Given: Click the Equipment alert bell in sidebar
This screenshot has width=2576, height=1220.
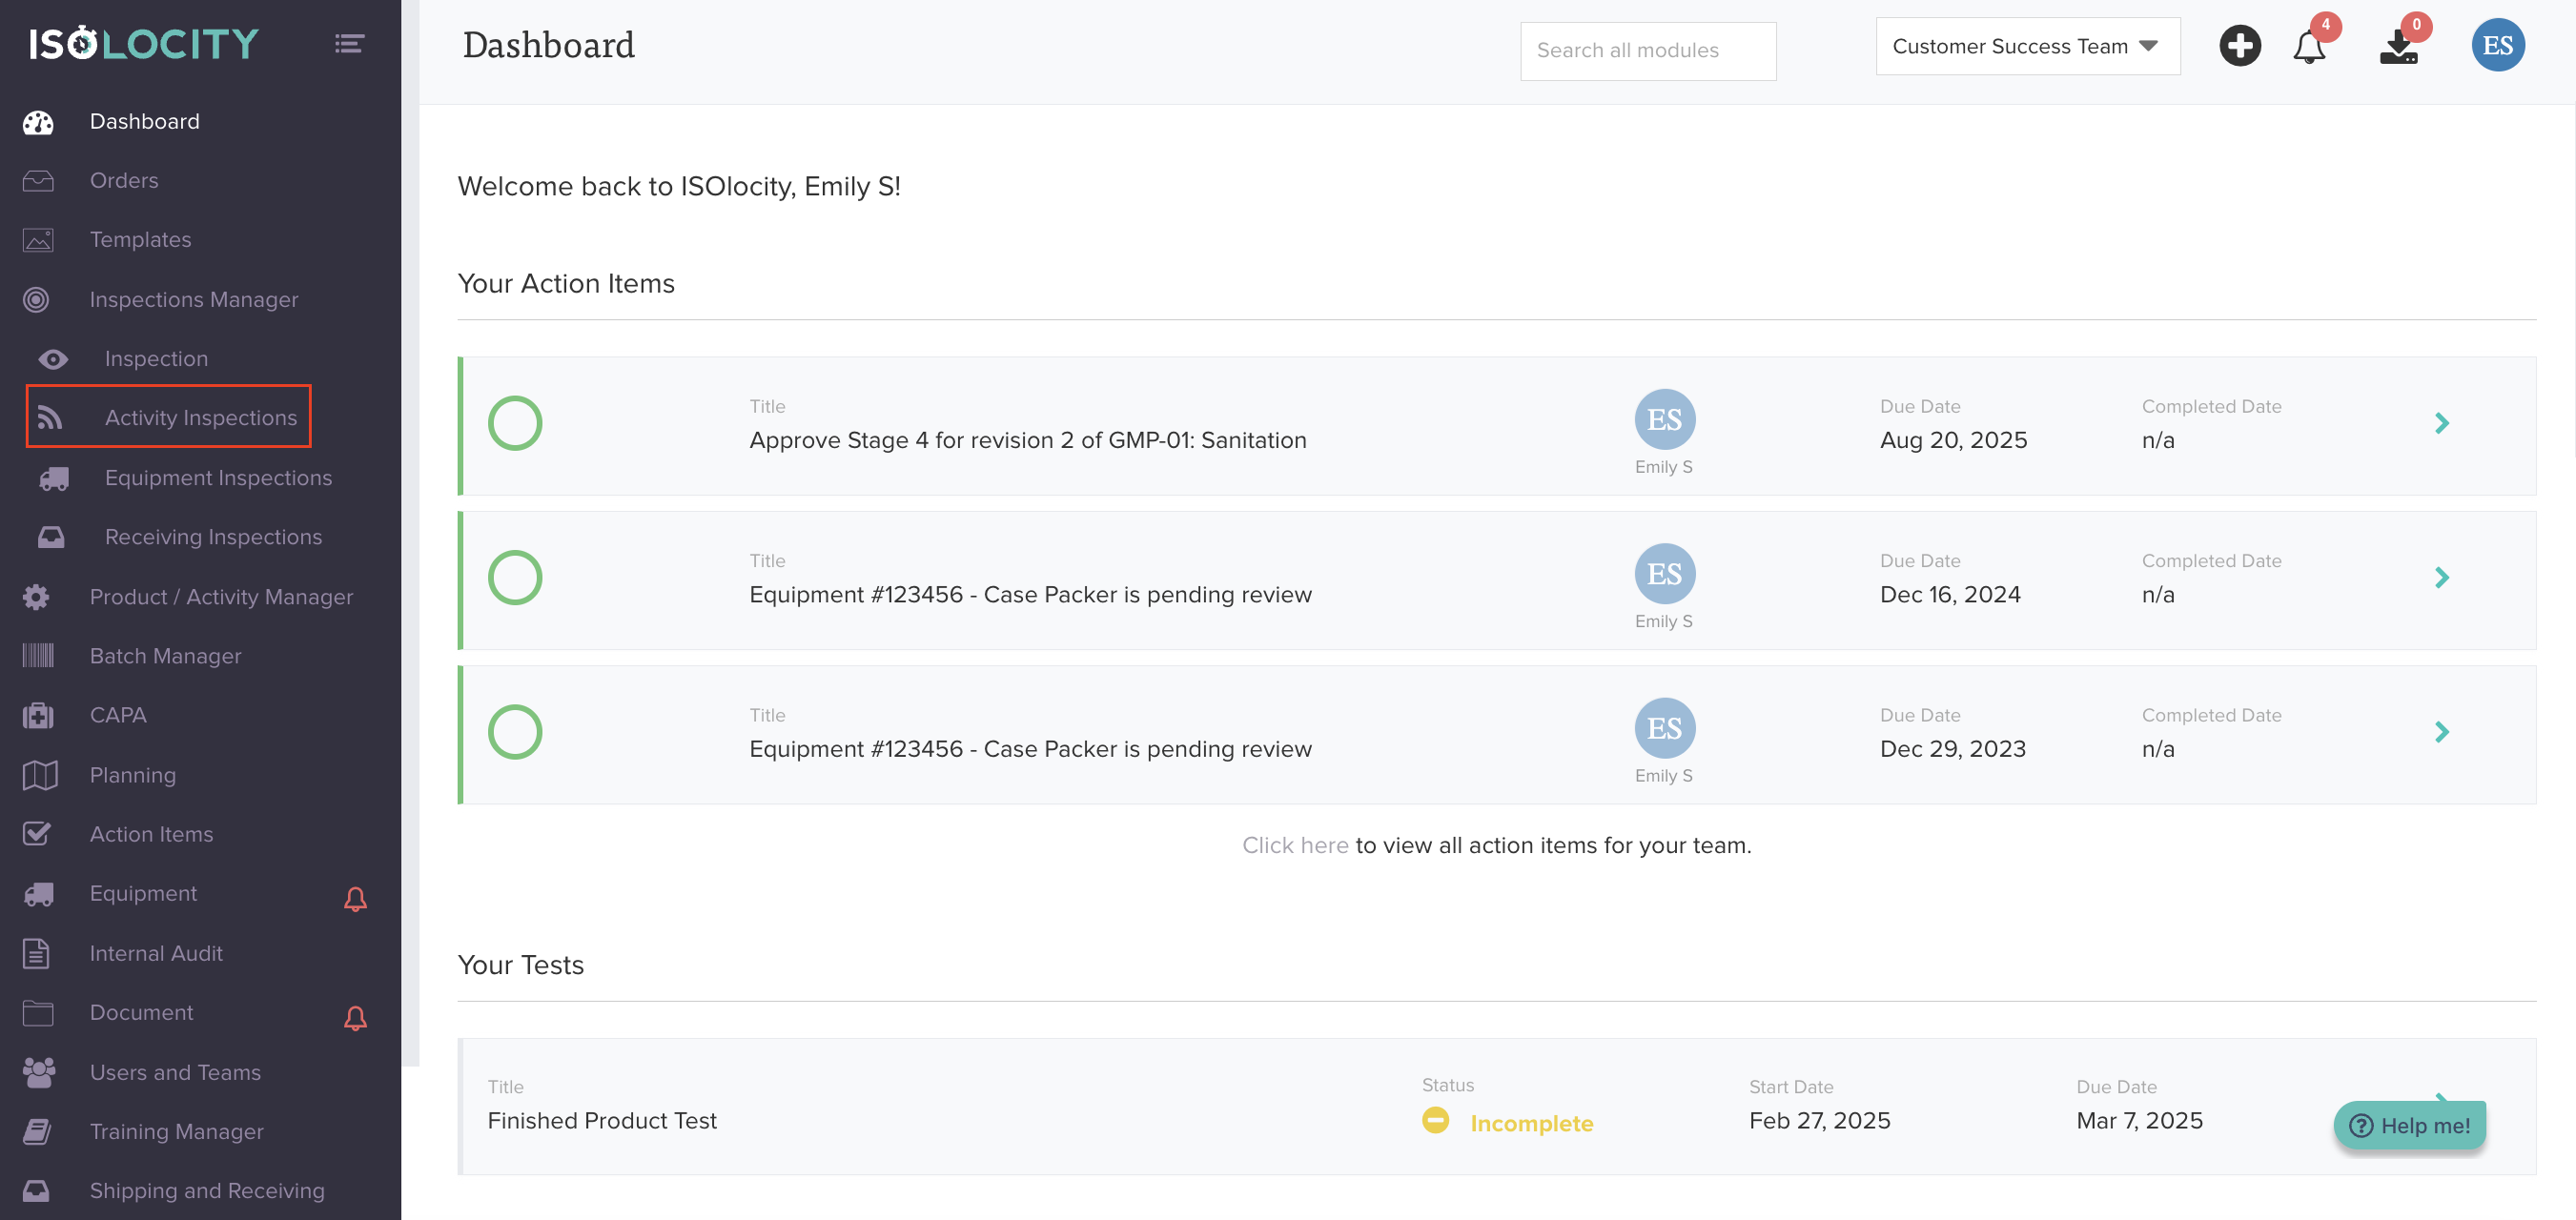Looking at the screenshot, I should [x=355, y=899].
